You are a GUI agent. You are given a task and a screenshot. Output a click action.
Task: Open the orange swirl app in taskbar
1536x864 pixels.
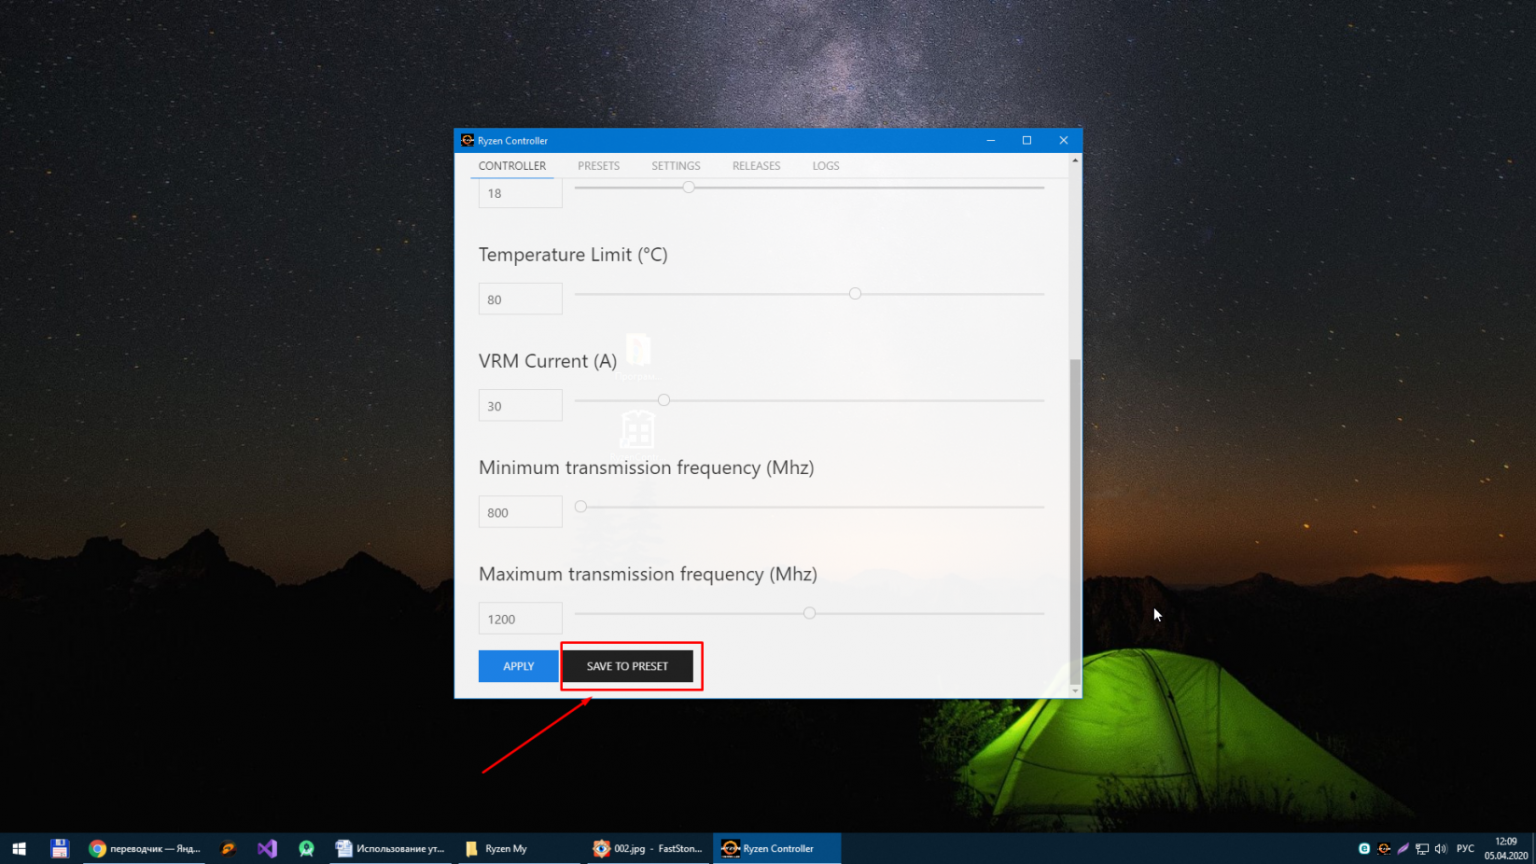228,848
